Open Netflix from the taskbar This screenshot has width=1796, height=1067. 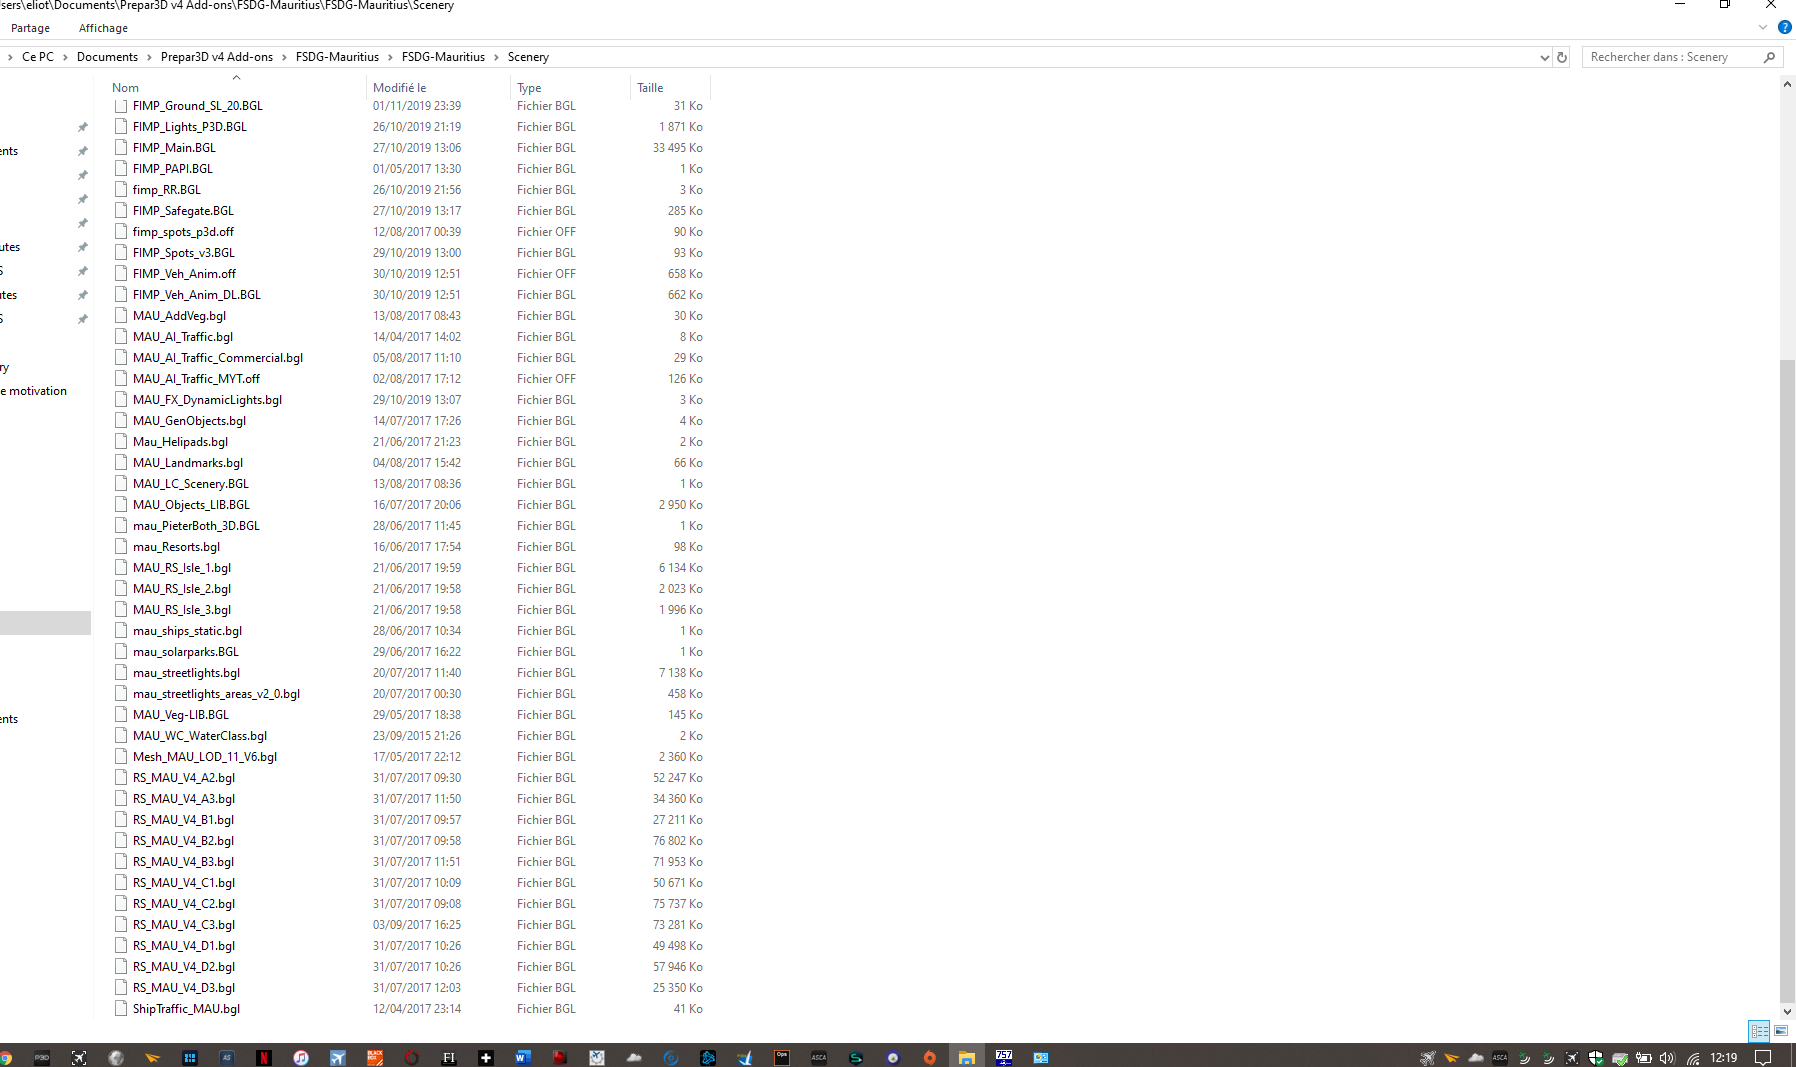(x=264, y=1058)
